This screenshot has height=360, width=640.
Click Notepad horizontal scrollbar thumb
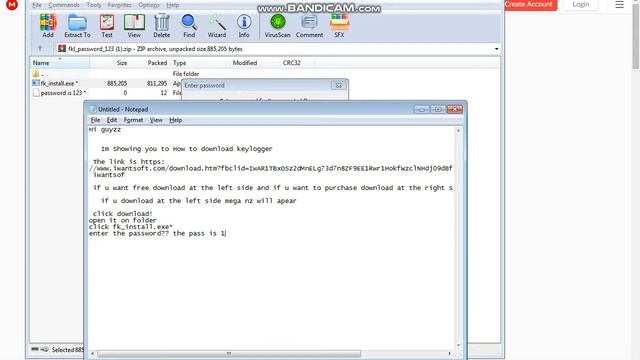(229, 353)
